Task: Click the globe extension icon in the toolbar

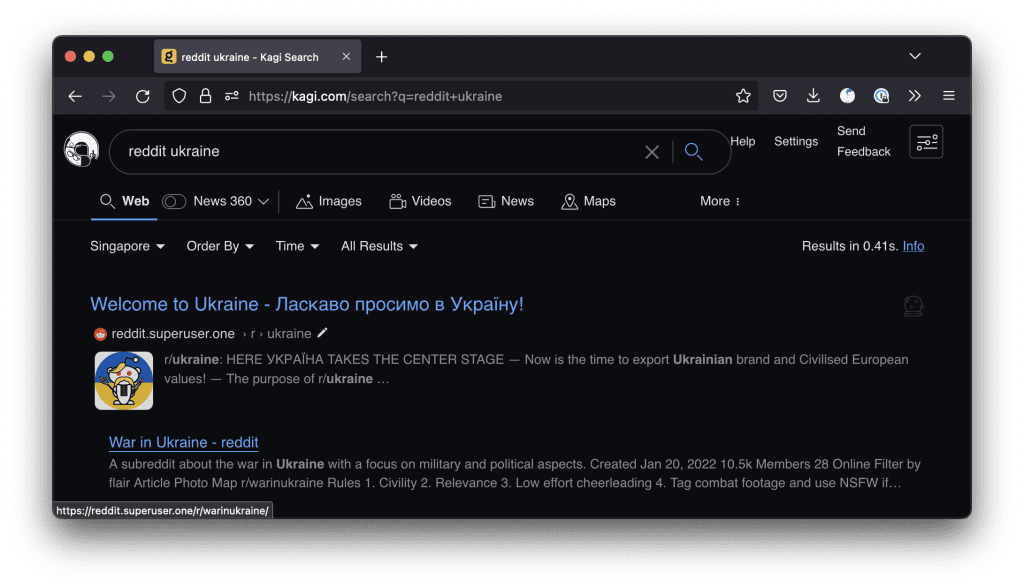Action: [881, 96]
